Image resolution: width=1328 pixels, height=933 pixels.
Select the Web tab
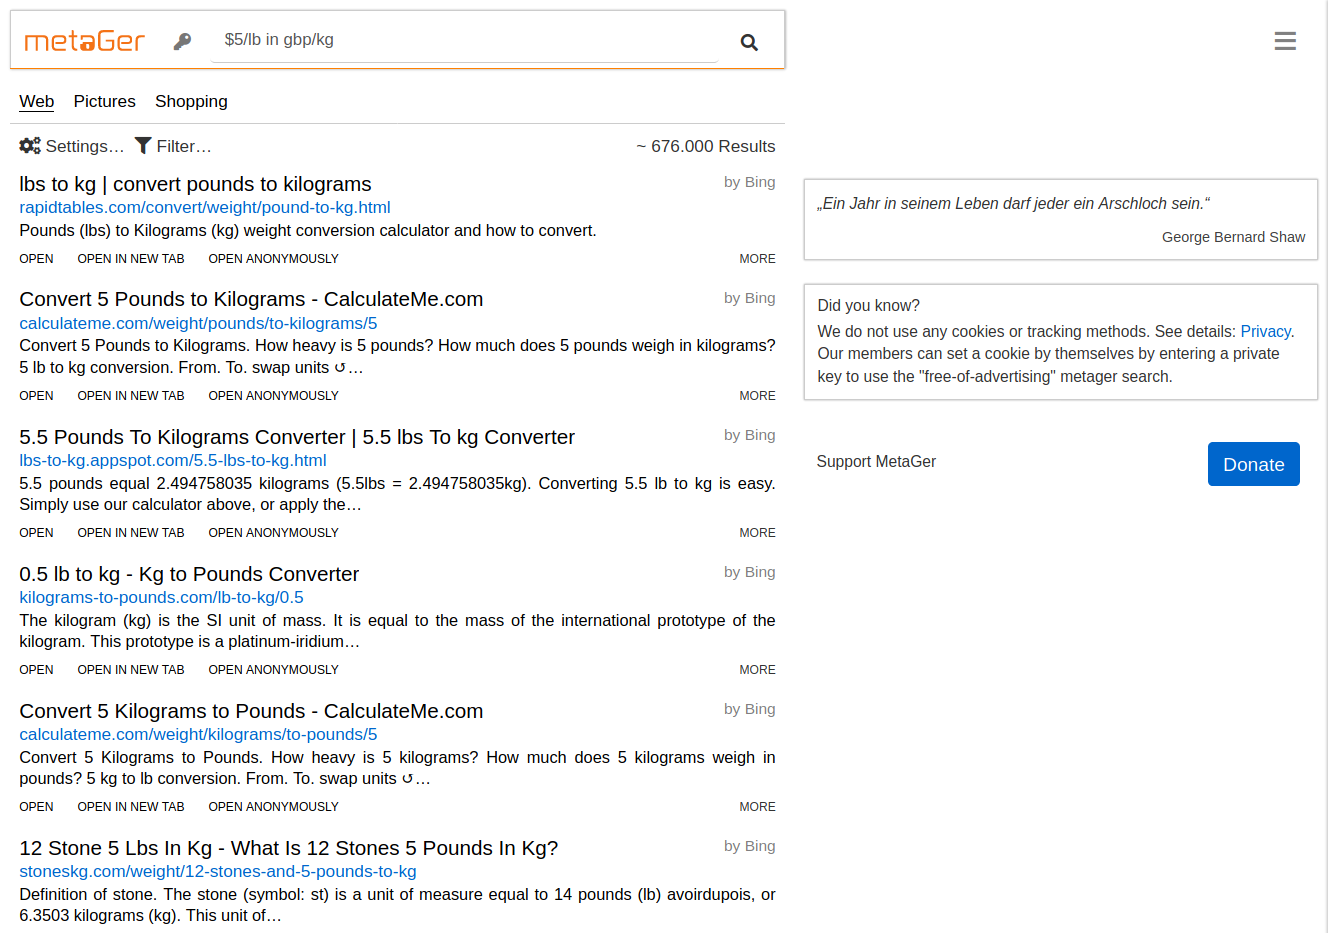click(37, 102)
